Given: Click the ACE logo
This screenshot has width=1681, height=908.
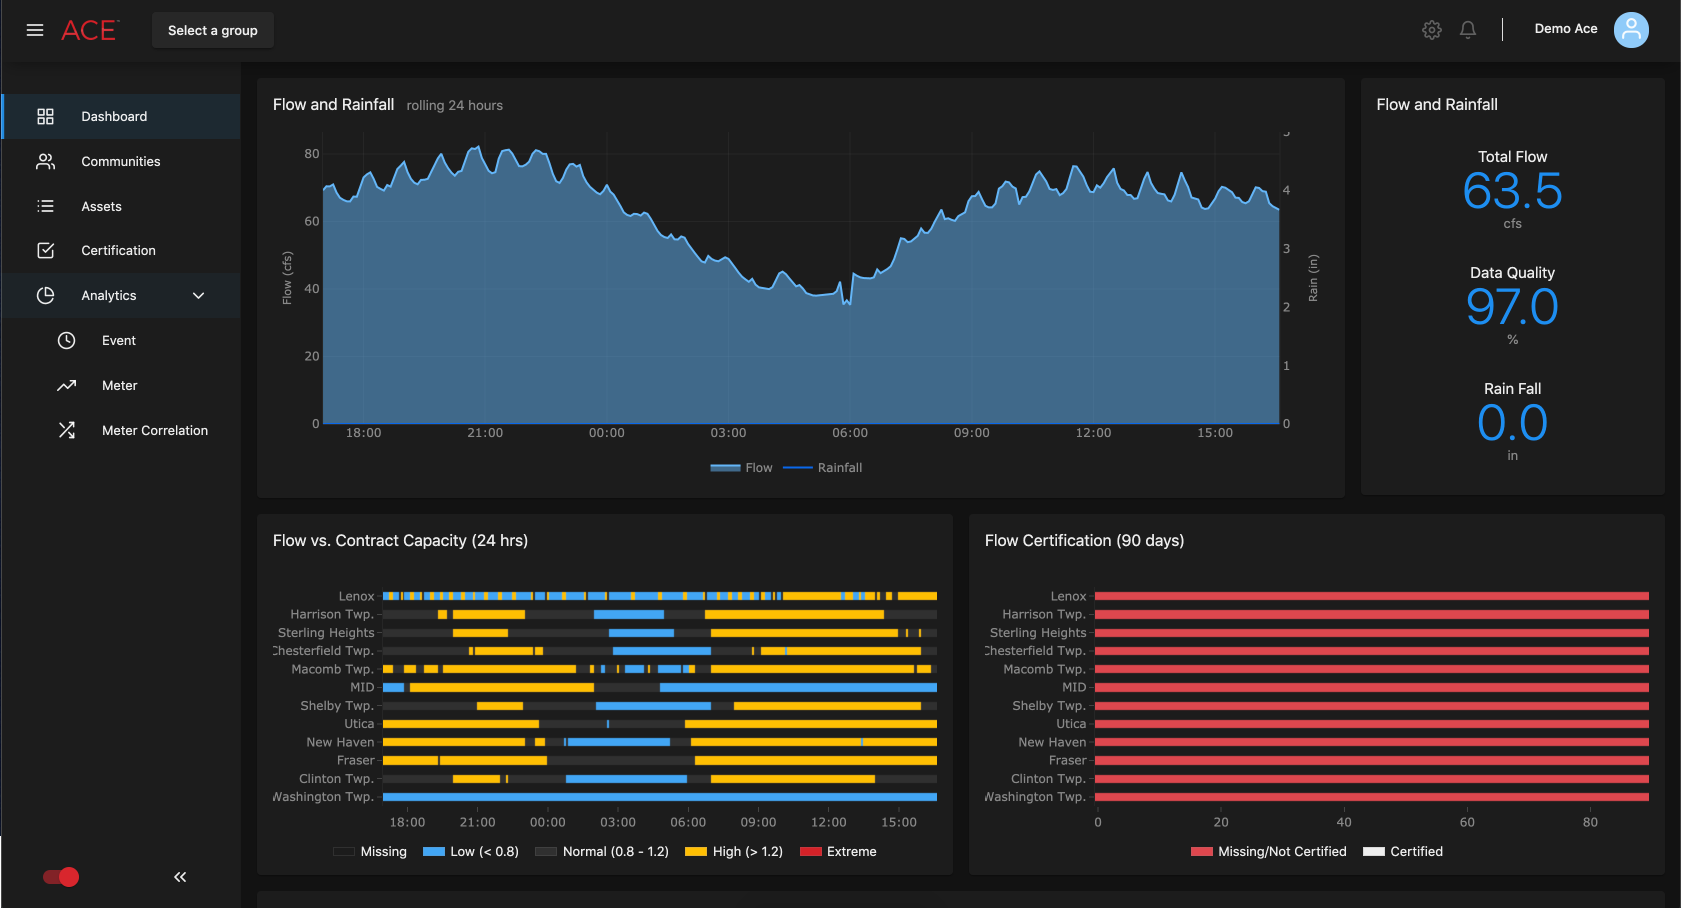Looking at the screenshot, I should 89,30.
